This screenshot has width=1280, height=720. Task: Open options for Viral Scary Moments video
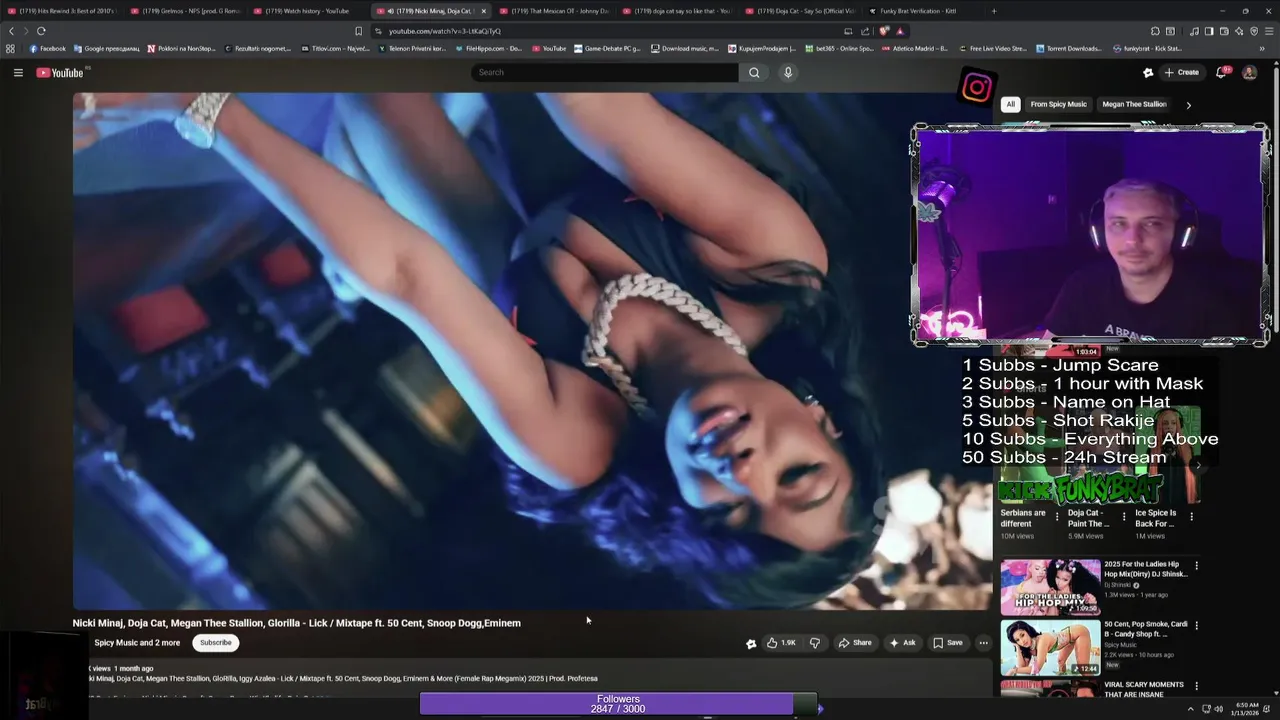point(1196,687)
